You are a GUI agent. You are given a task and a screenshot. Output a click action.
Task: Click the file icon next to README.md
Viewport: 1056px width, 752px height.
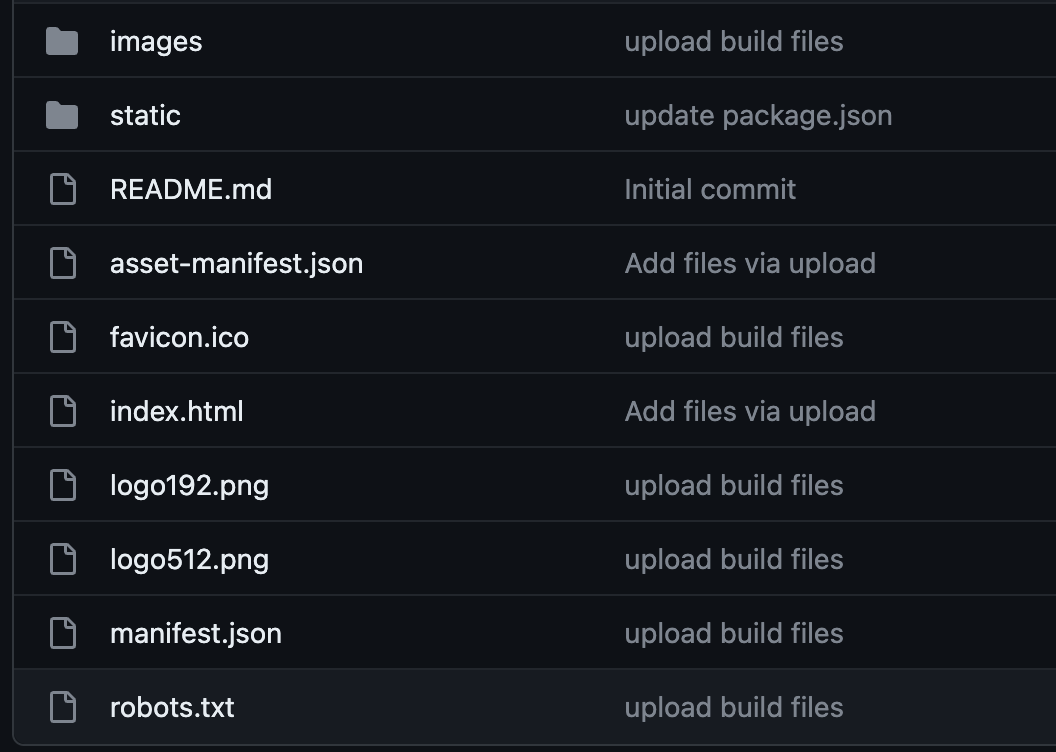[x=63, y=189]
